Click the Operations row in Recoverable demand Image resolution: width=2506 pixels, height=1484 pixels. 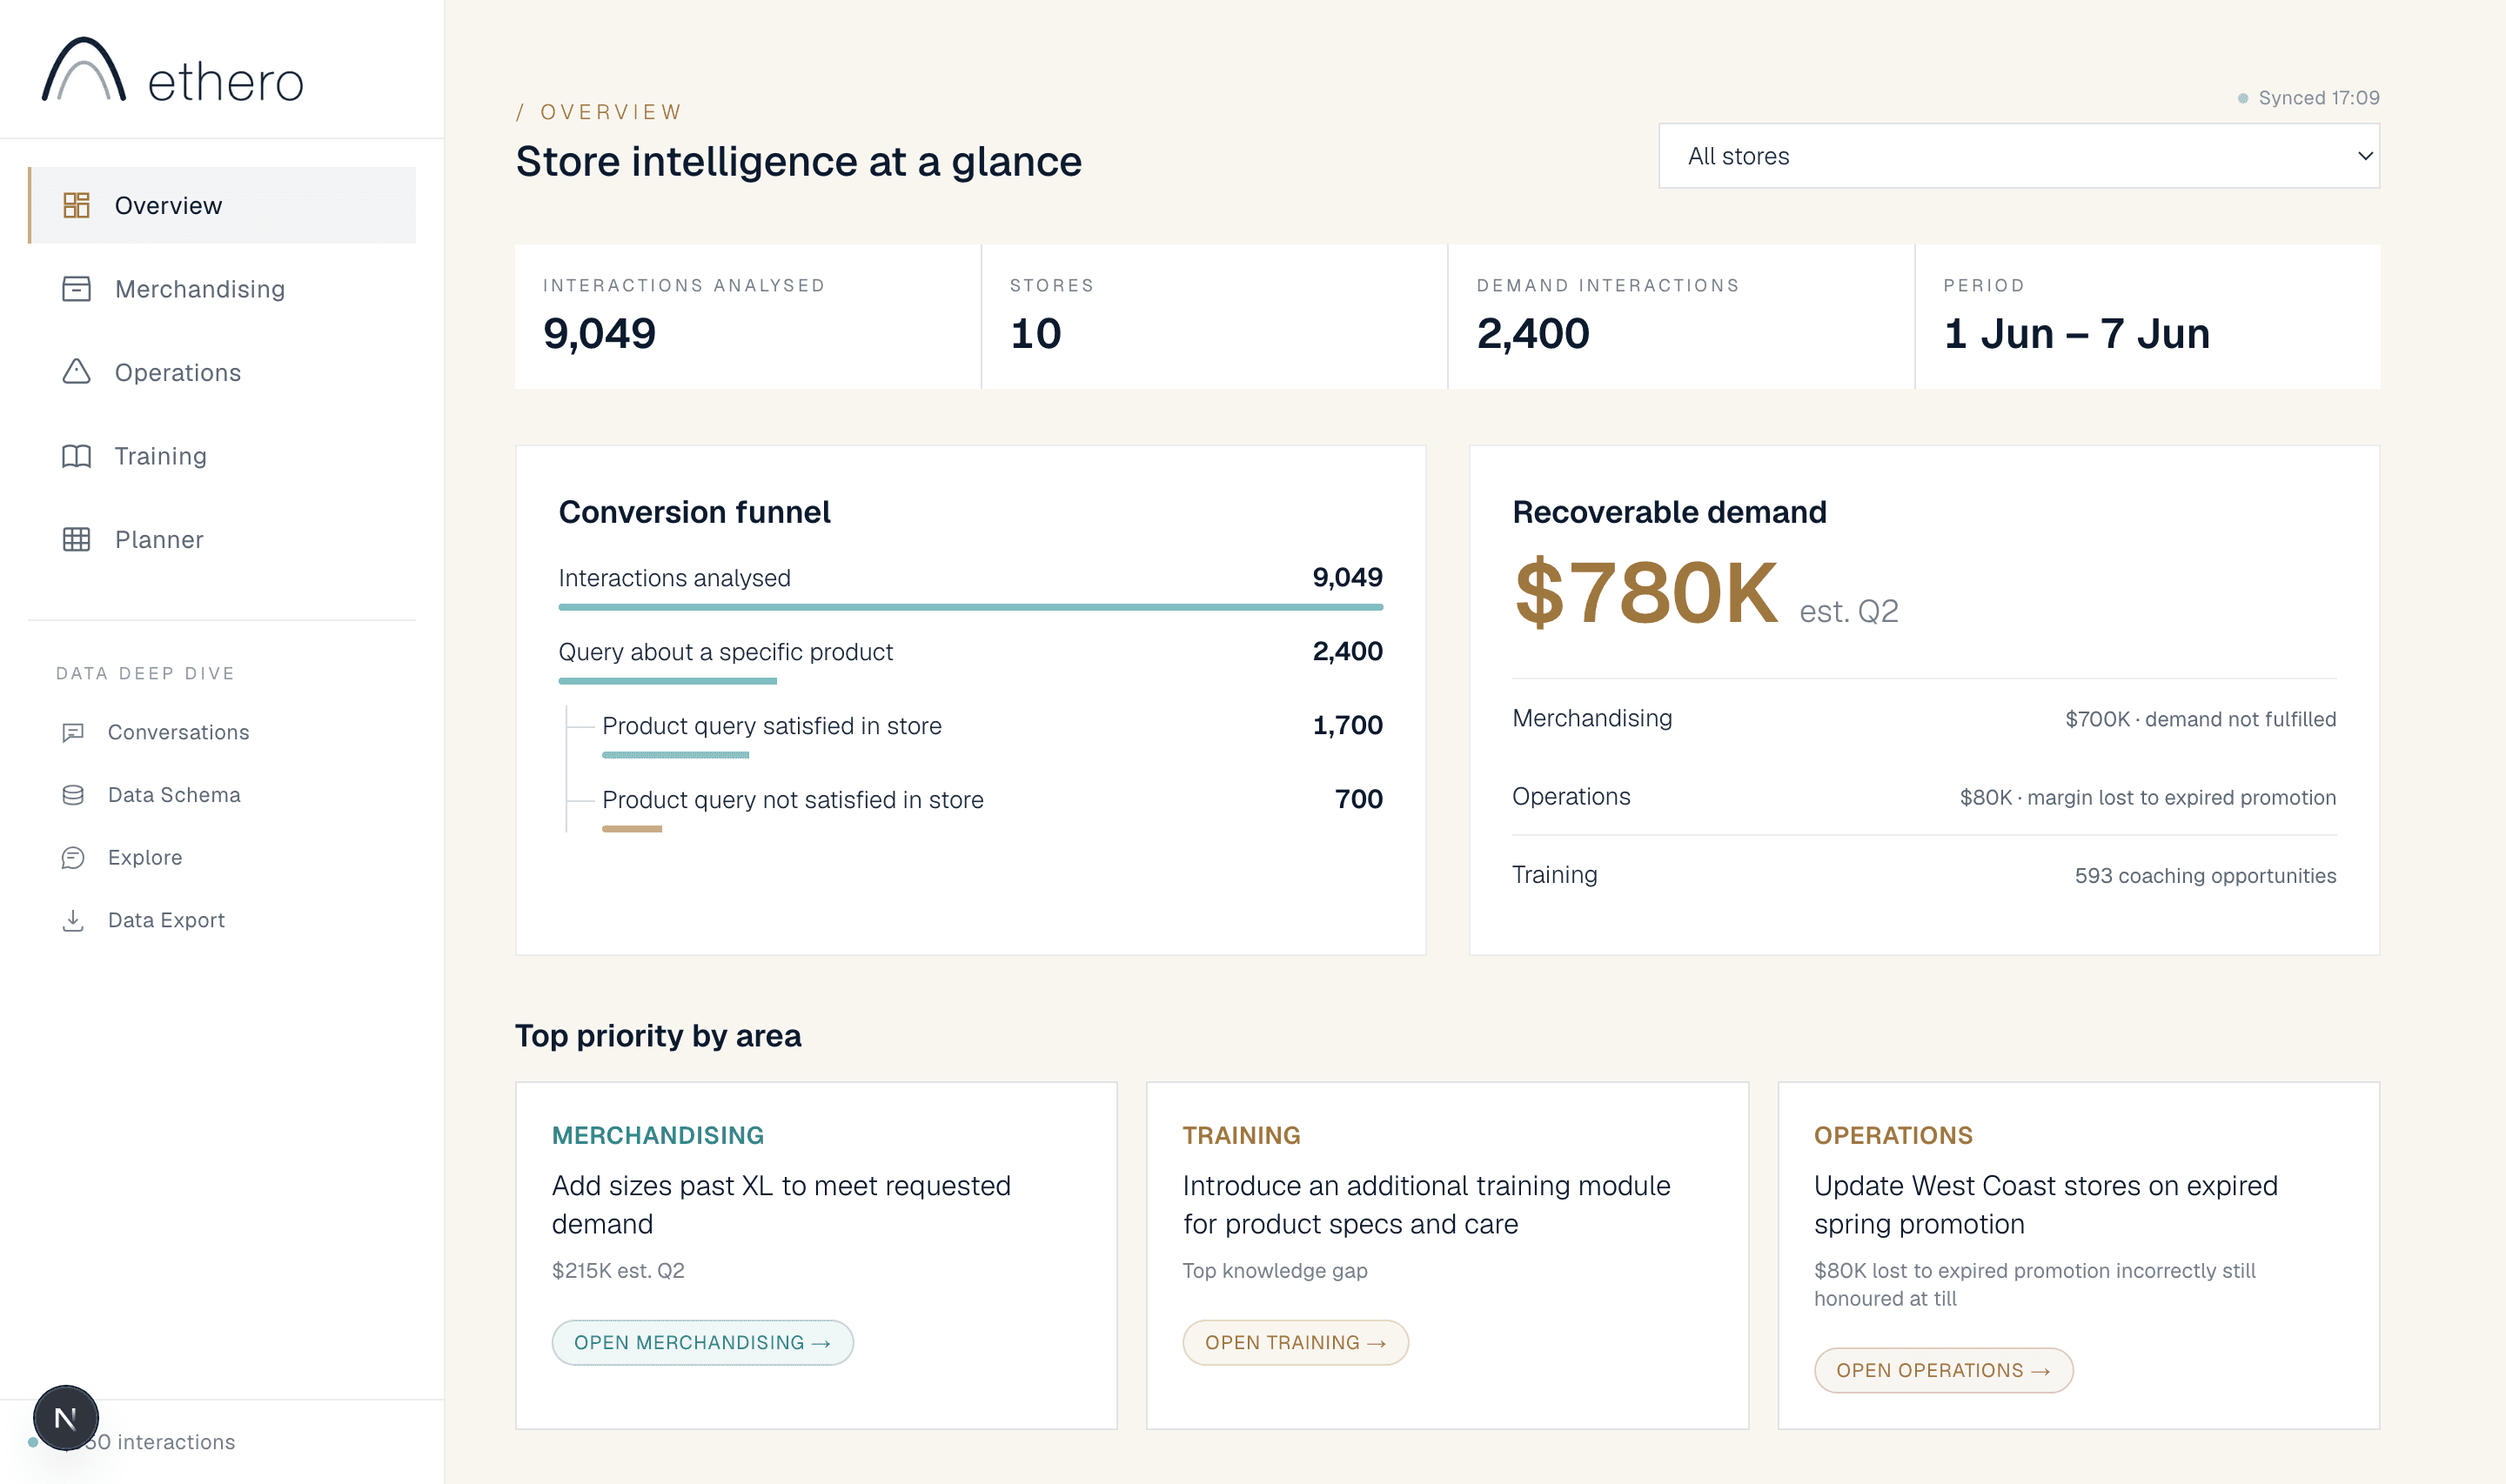(x=1924, y=797)
